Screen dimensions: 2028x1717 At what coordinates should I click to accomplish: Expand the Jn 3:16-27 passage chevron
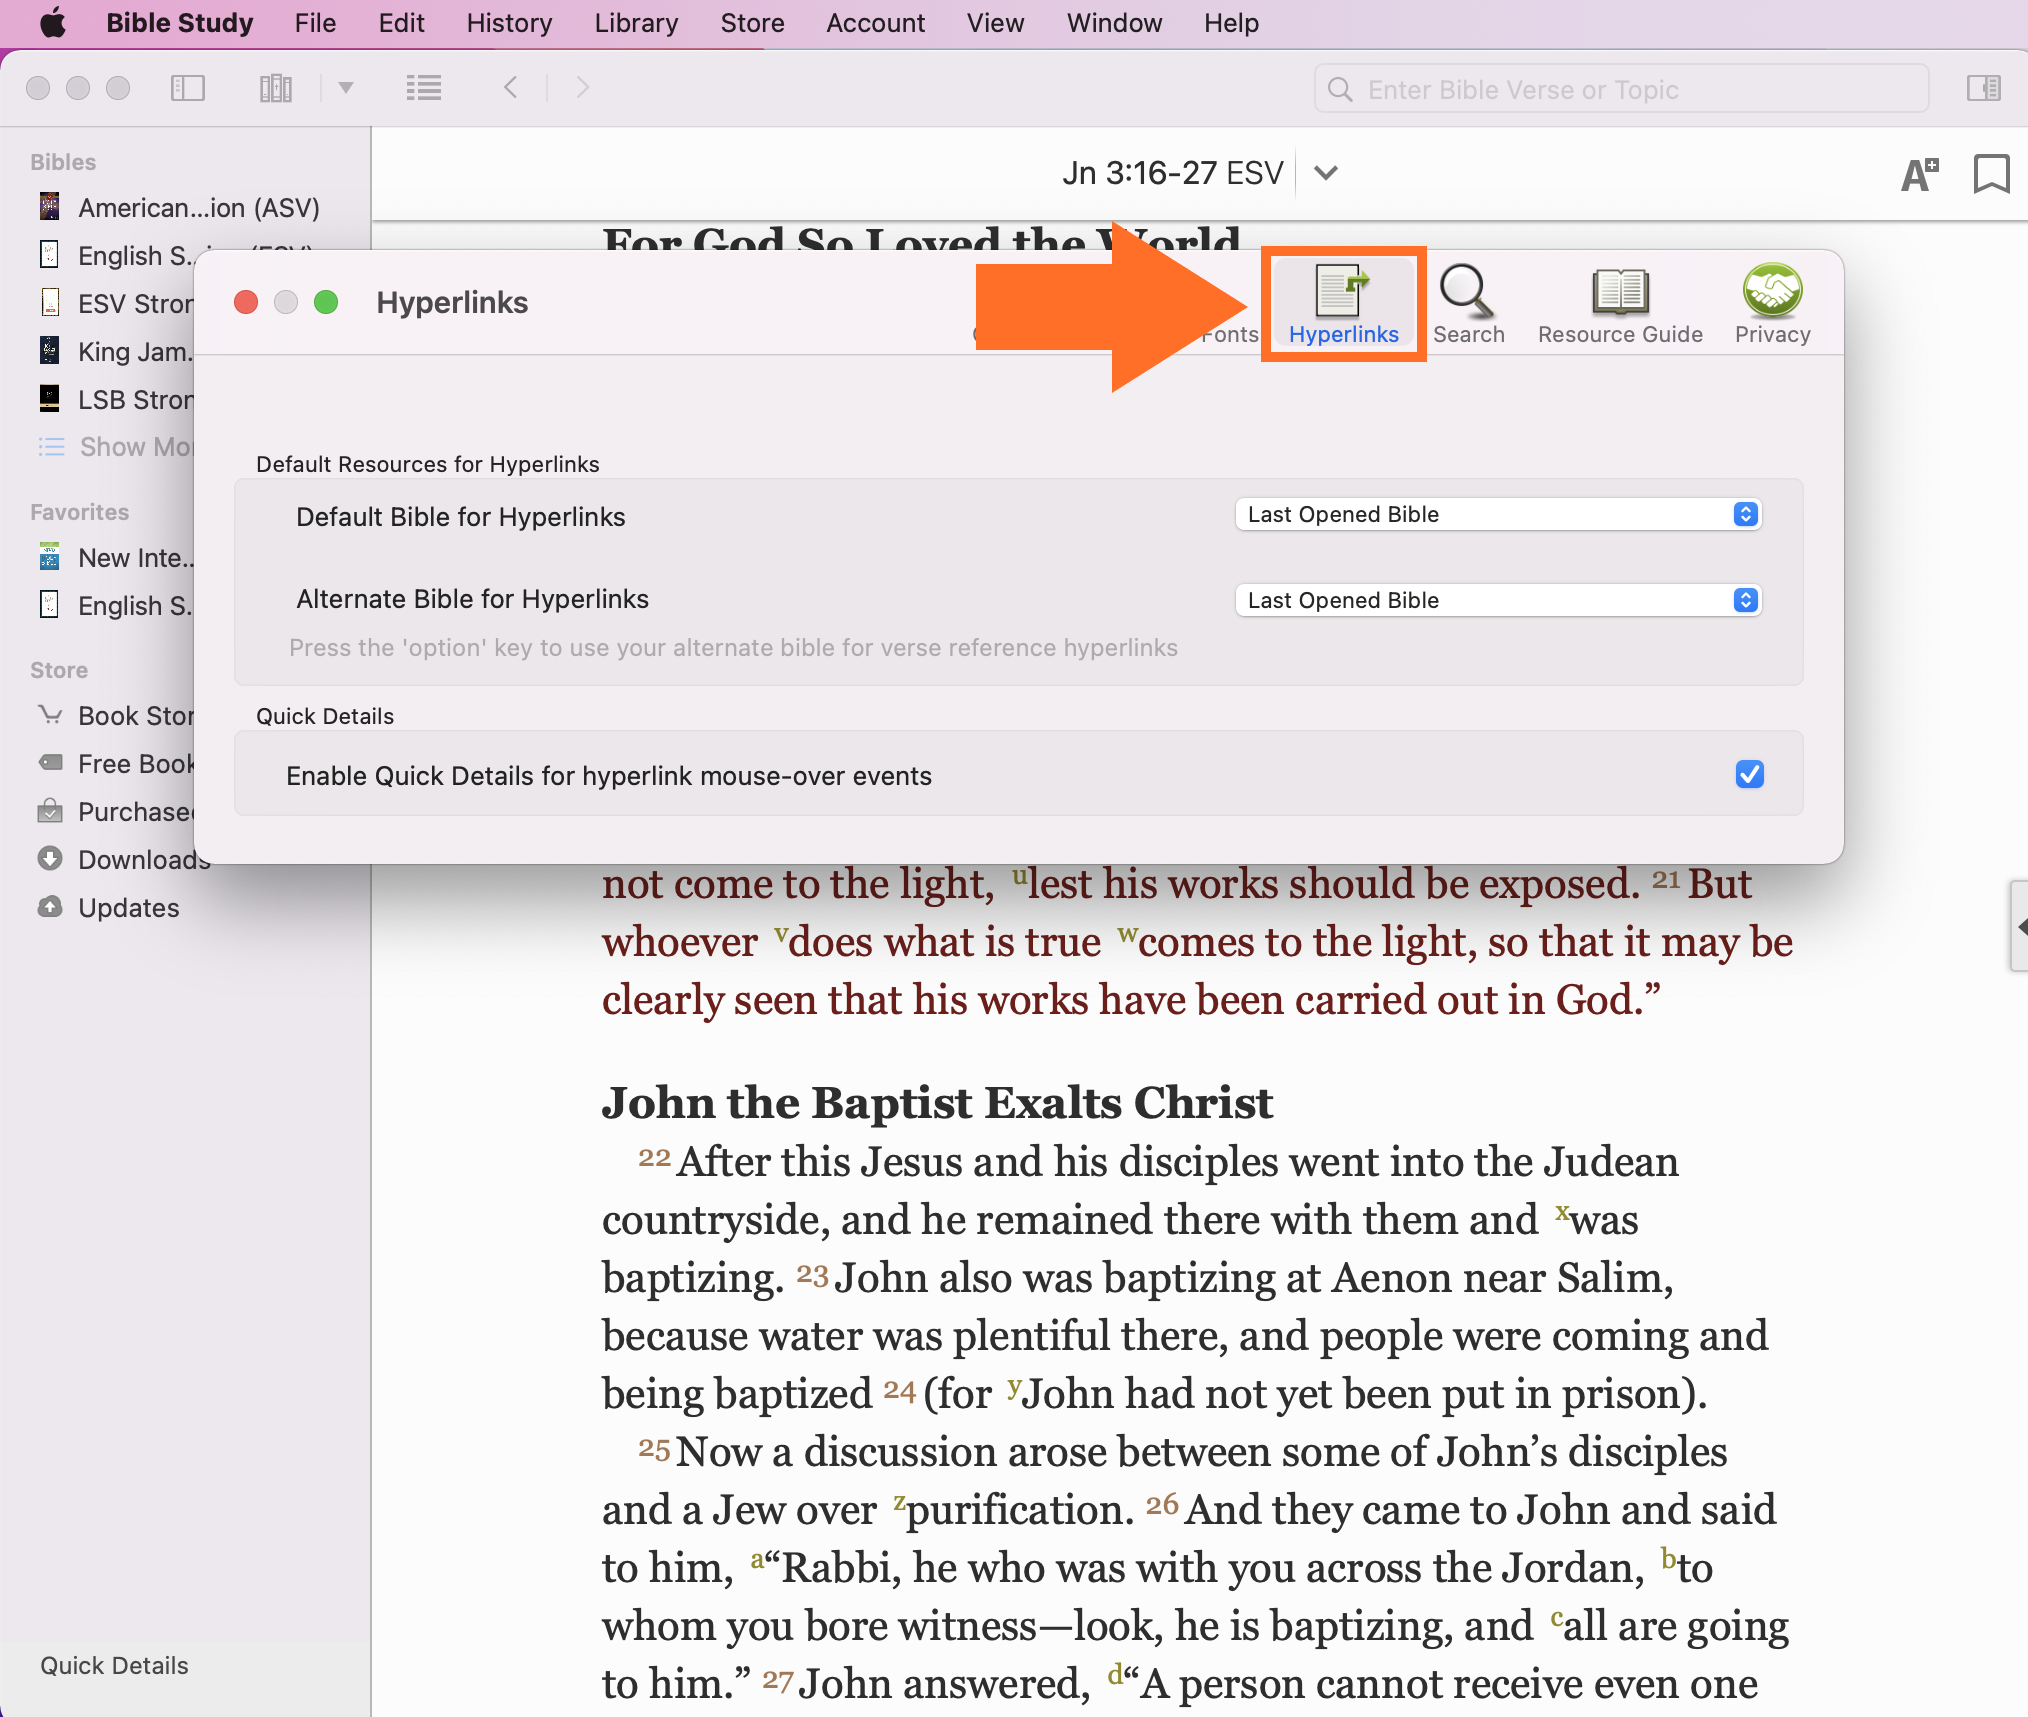click(x=1325, y=173)
